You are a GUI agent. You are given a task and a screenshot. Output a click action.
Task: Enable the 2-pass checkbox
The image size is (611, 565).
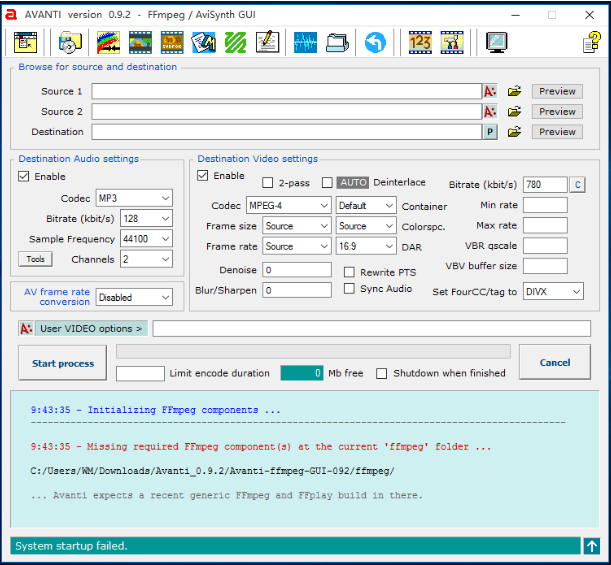point(267,183)
